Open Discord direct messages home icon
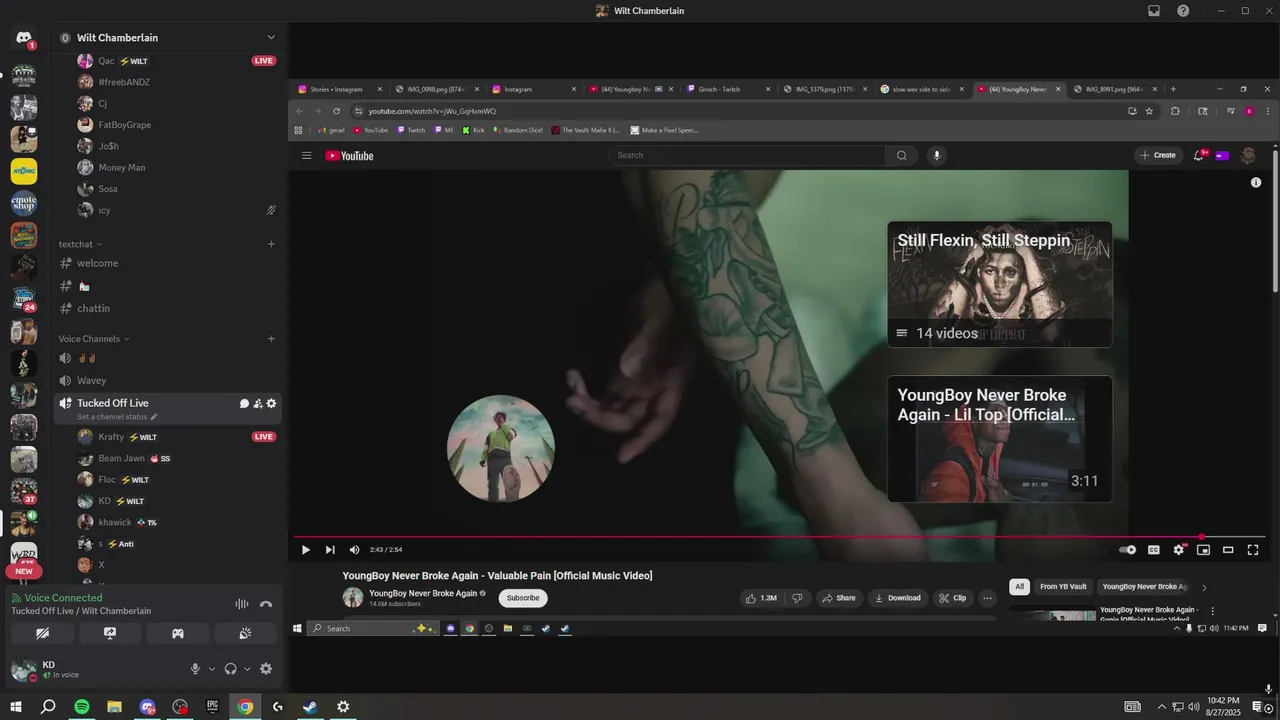1280x720 pixels. tap(24, 38)
